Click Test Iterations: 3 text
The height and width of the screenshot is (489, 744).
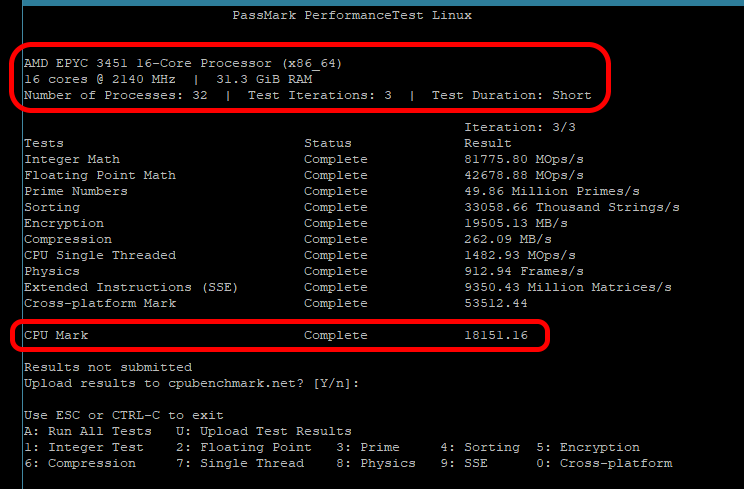pos(320,95)
